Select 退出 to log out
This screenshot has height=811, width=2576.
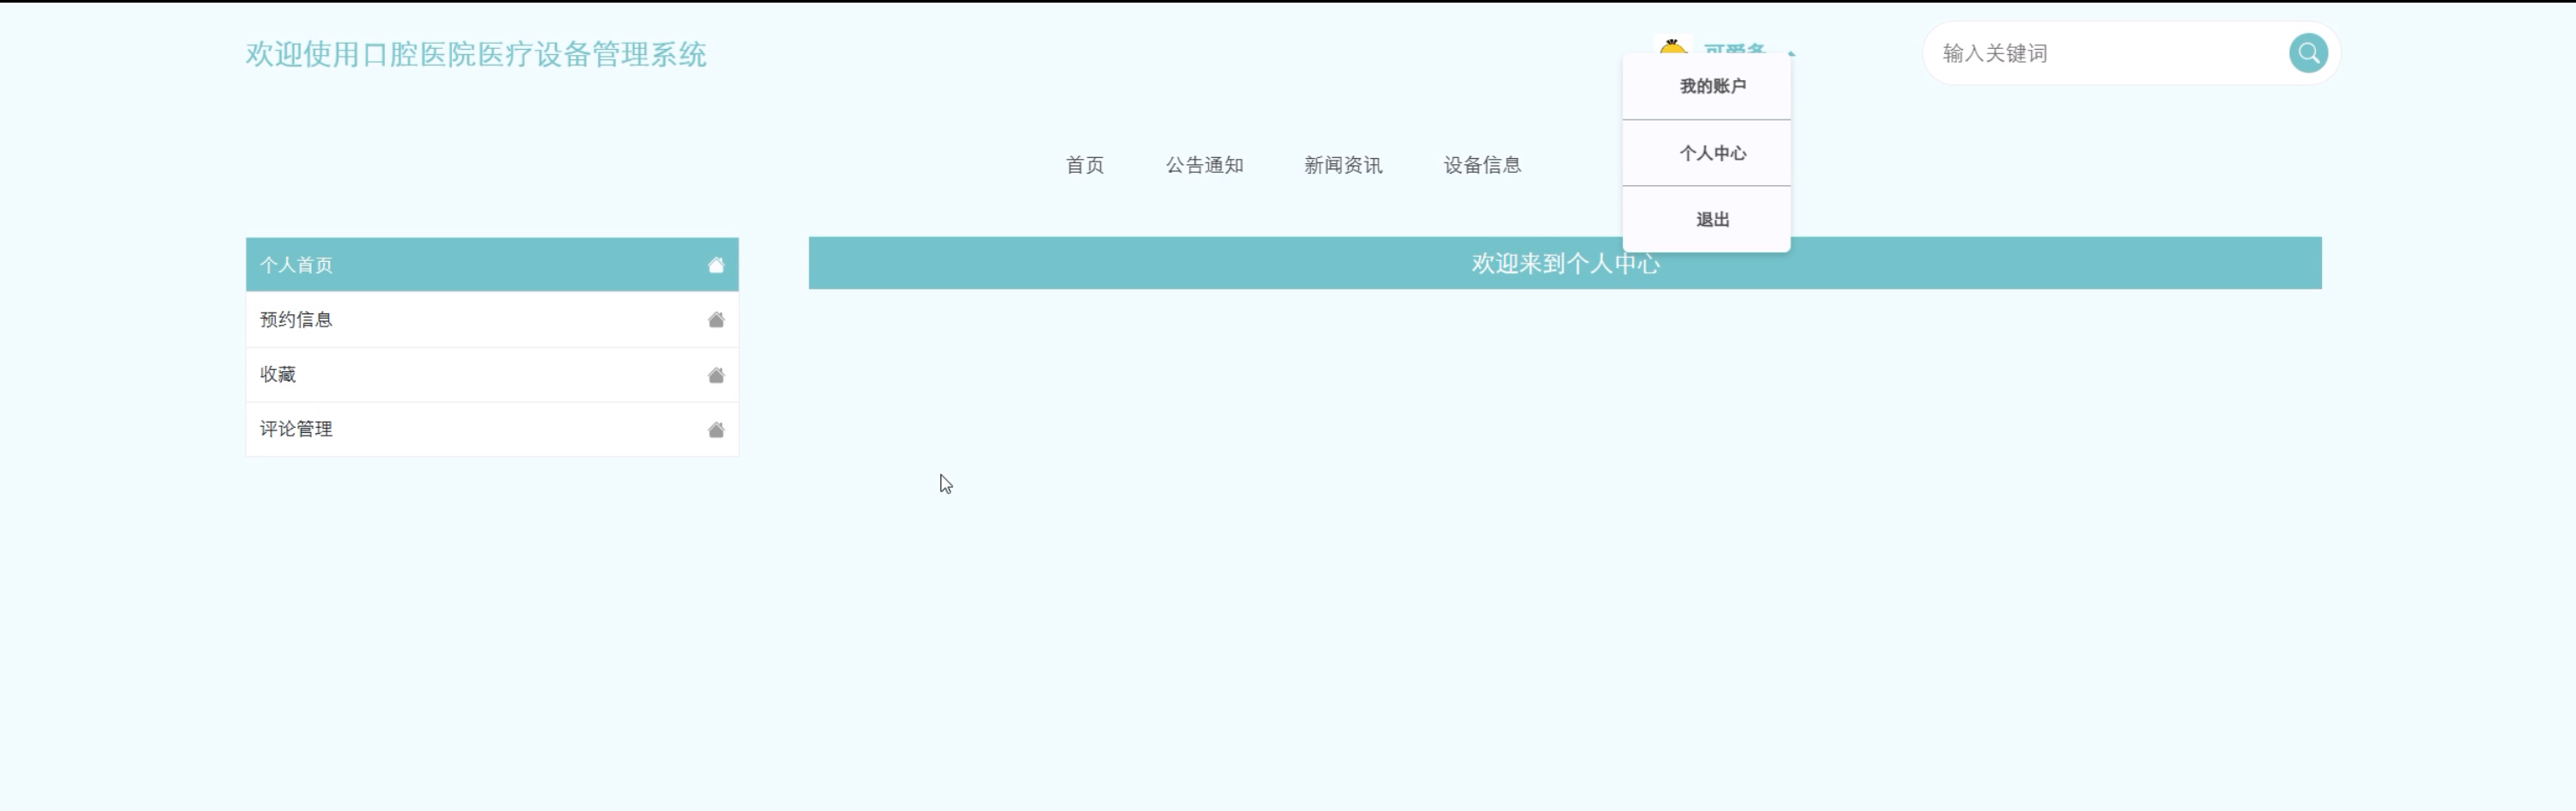click(x=1707, y=219)
